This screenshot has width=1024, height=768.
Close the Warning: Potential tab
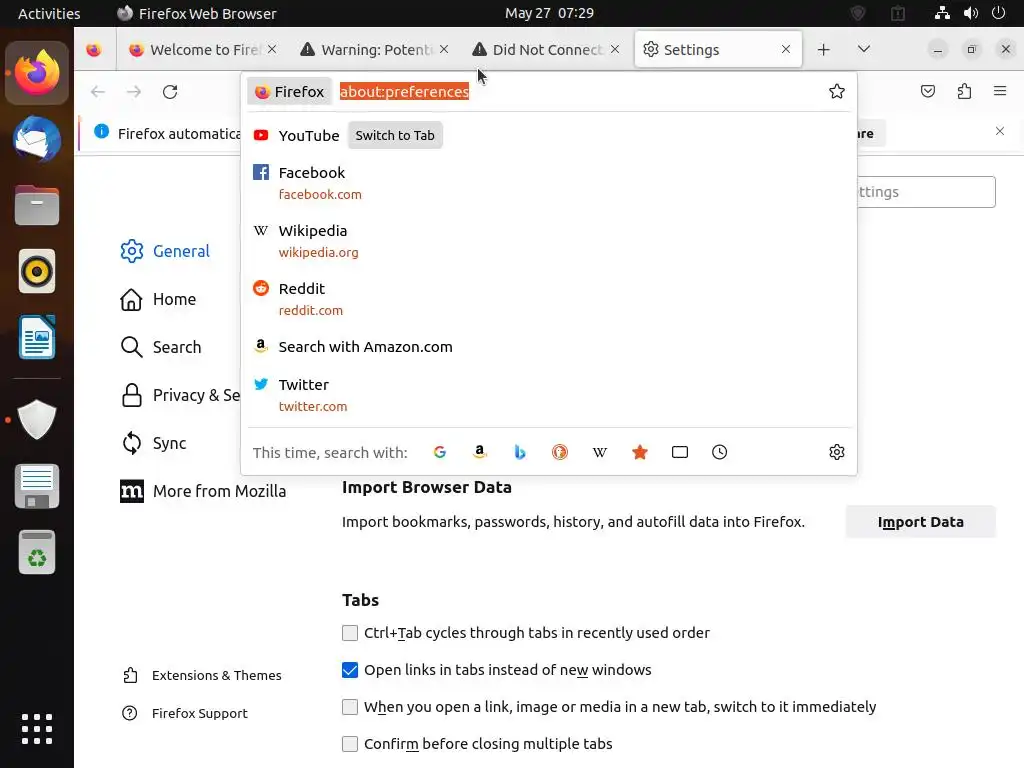pos(444,49)
